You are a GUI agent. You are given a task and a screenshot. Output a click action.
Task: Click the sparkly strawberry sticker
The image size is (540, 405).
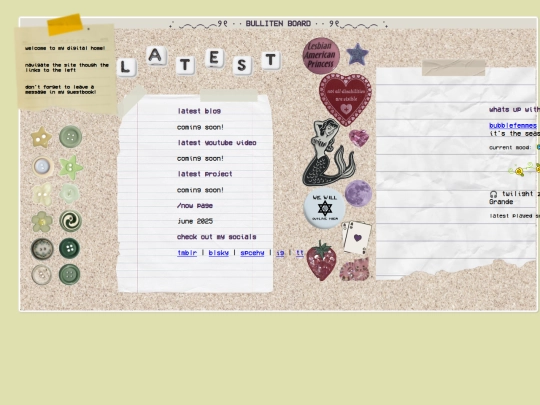[321, 261]
